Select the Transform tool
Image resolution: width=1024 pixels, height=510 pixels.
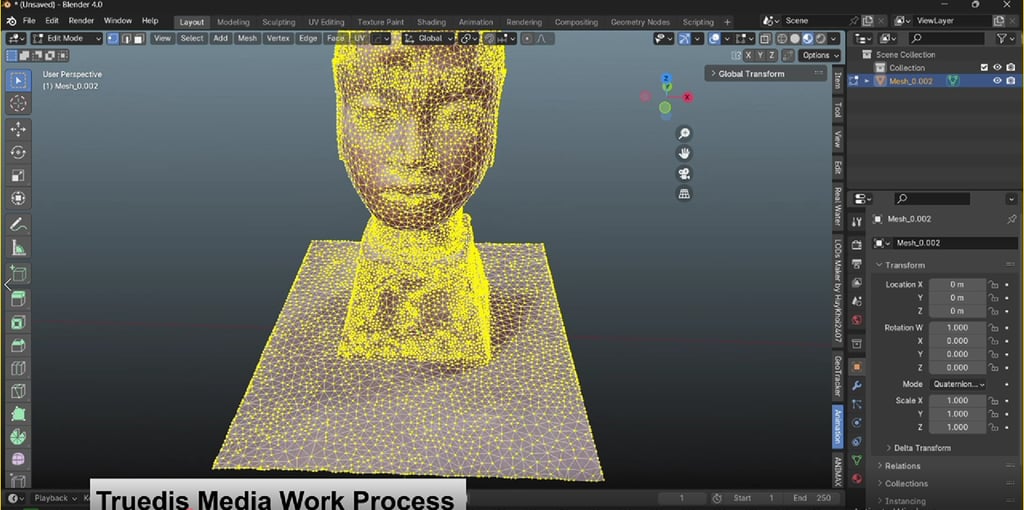pos(18,198)
